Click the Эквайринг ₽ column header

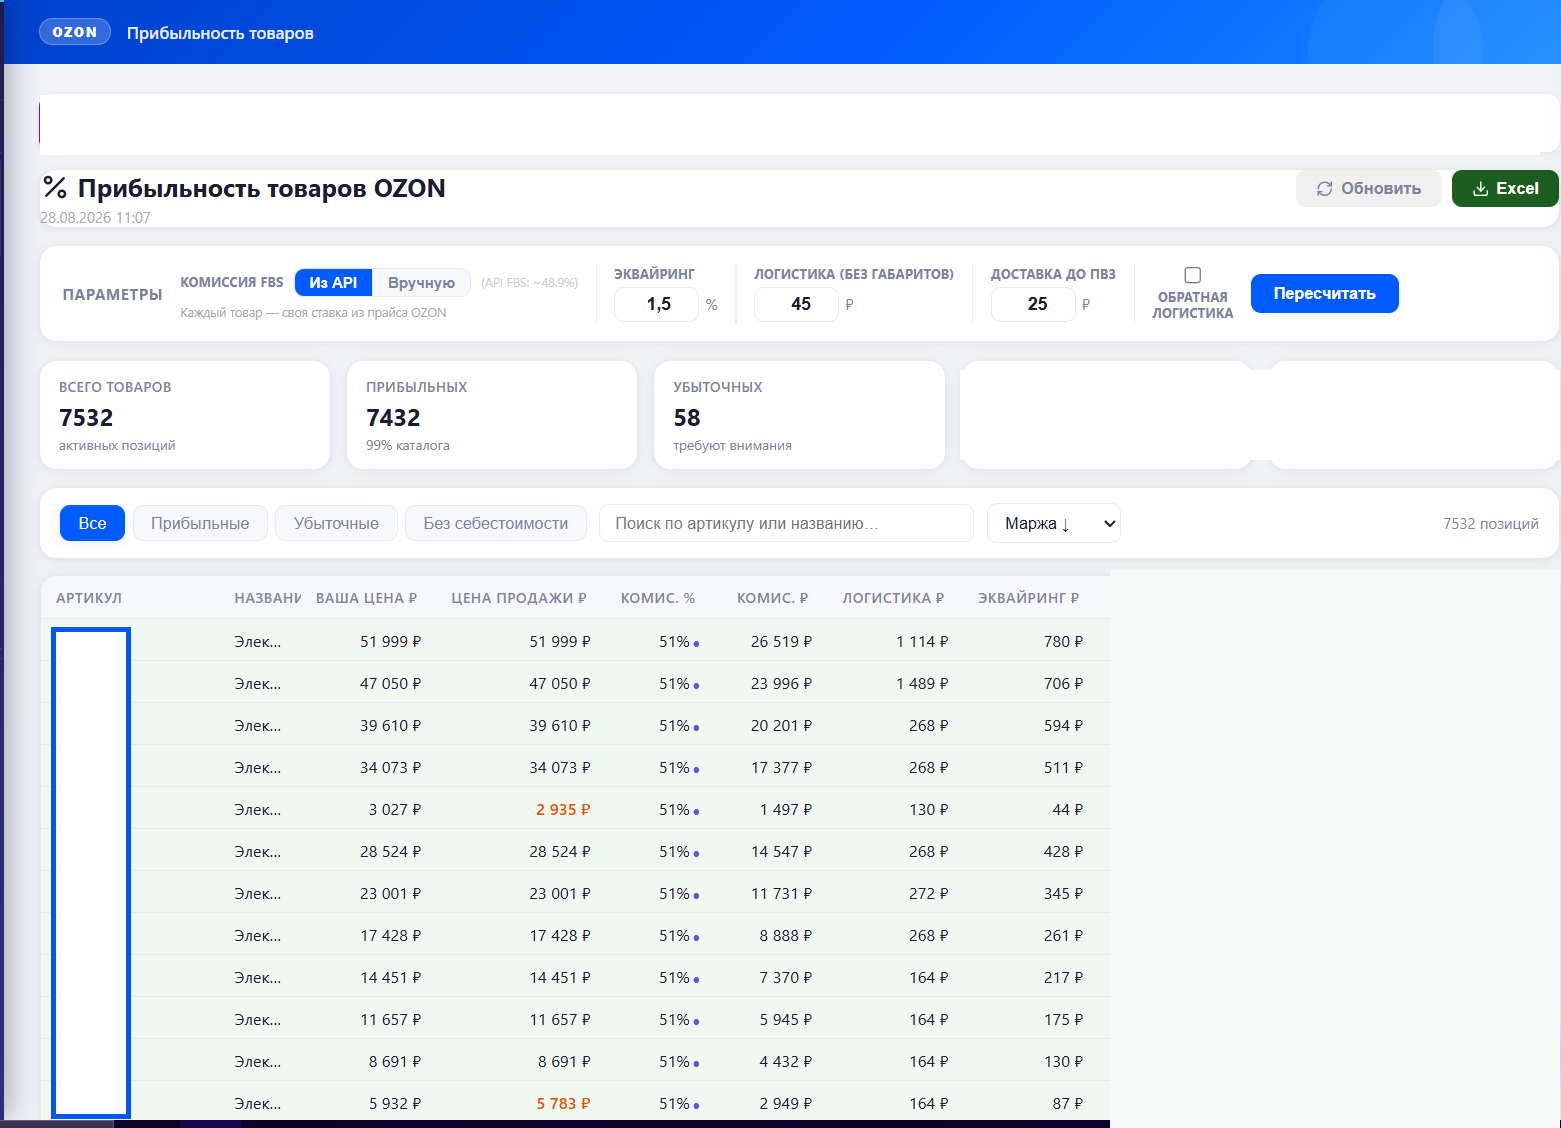pos(1028,598)
